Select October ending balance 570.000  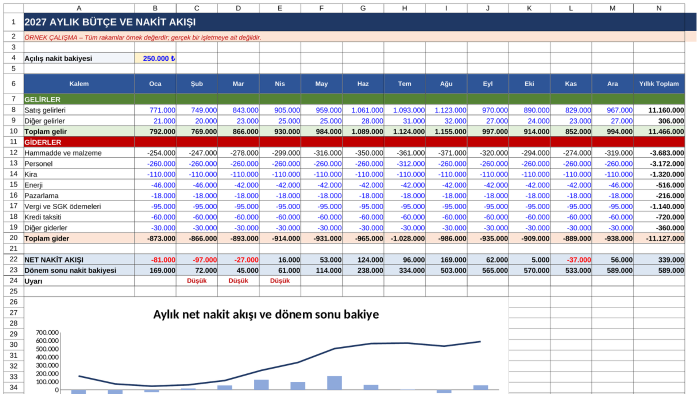pyautogui.click(x=529, y=270)
